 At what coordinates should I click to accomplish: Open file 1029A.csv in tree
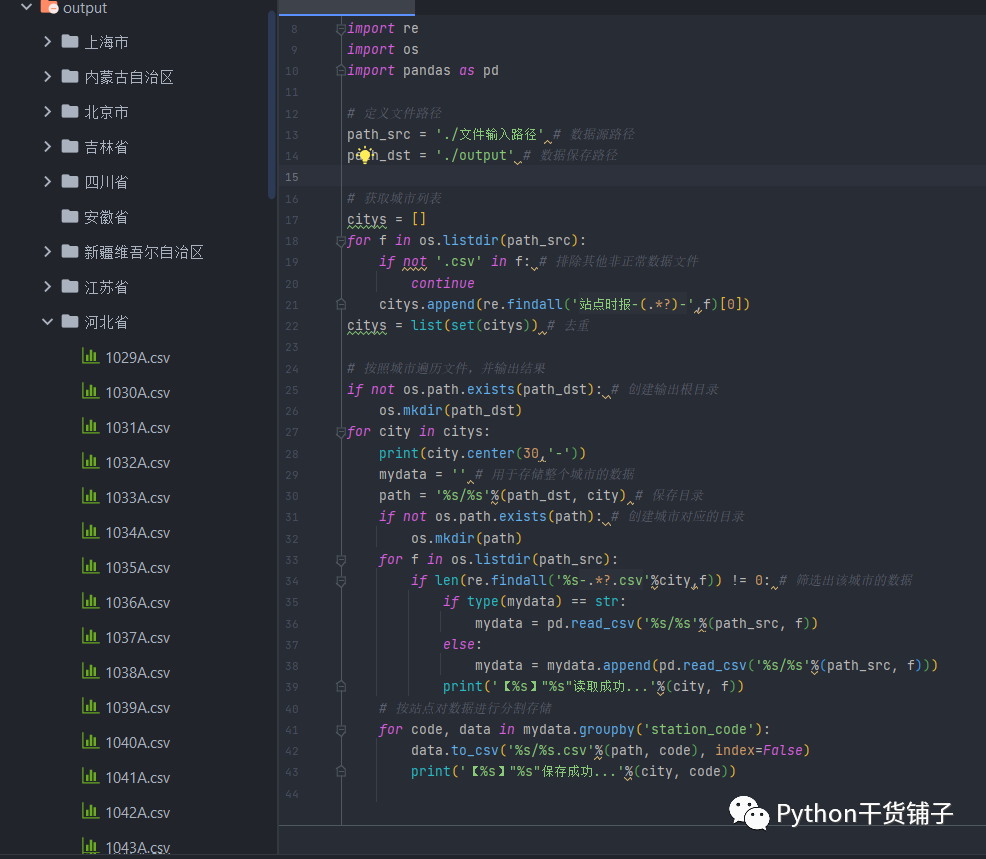pos(138,358)
